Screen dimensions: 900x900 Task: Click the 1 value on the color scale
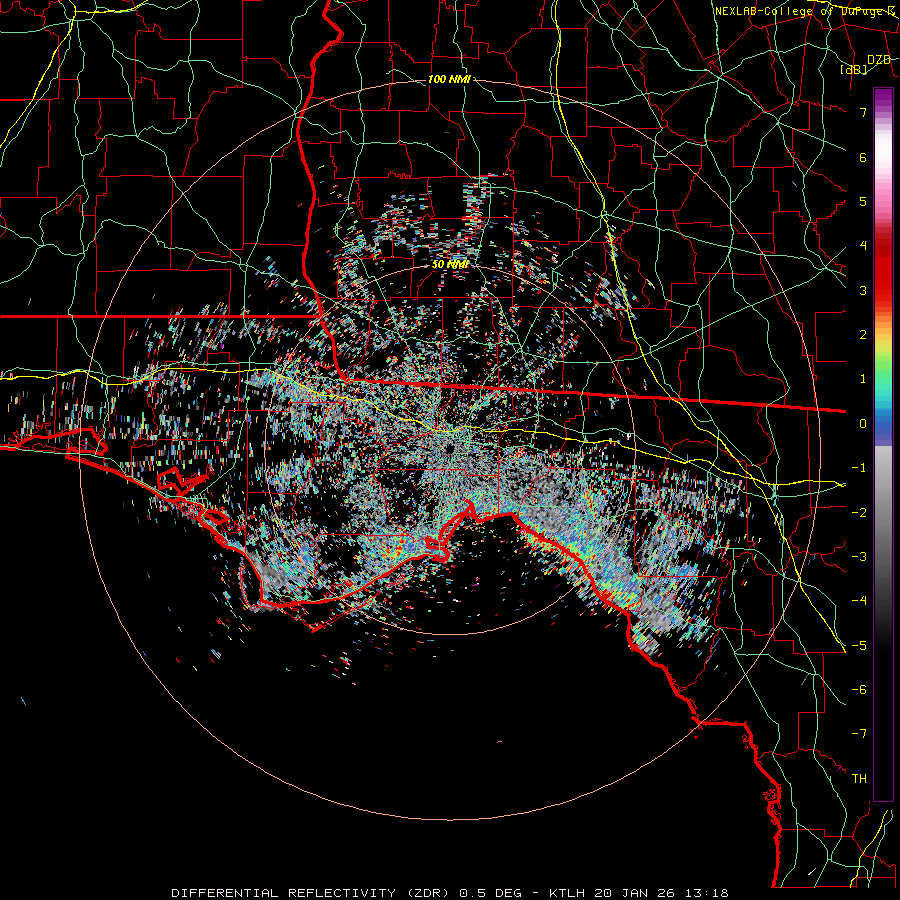coord(863,379)
